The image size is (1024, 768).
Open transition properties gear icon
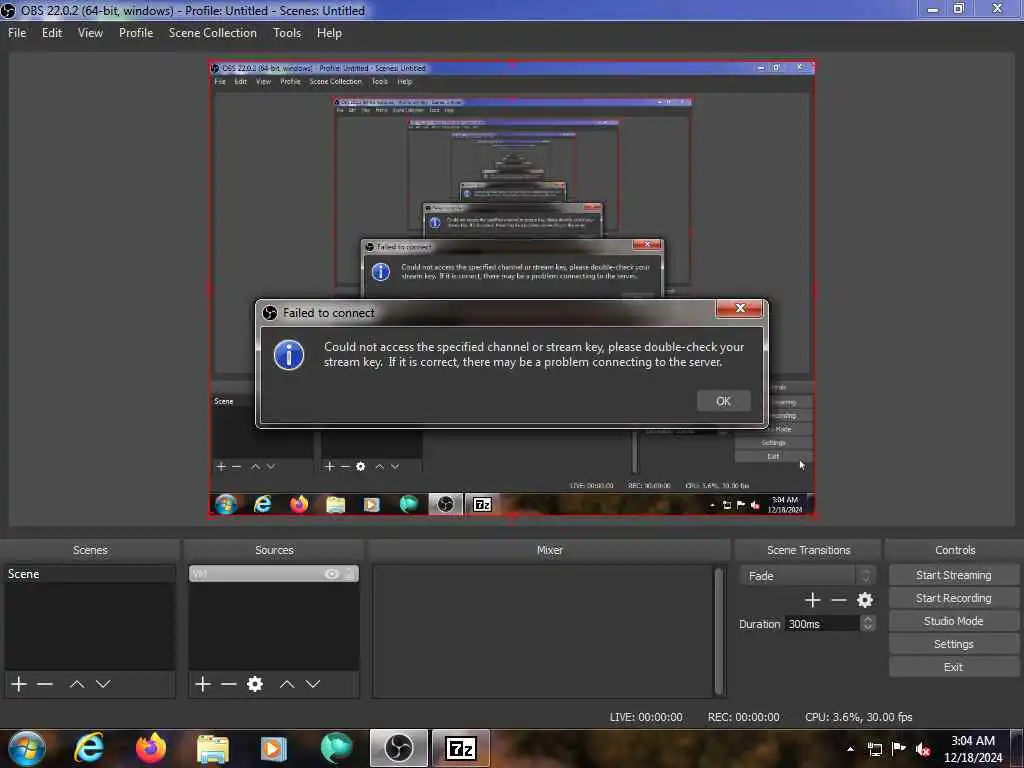[x=865, y=600]
